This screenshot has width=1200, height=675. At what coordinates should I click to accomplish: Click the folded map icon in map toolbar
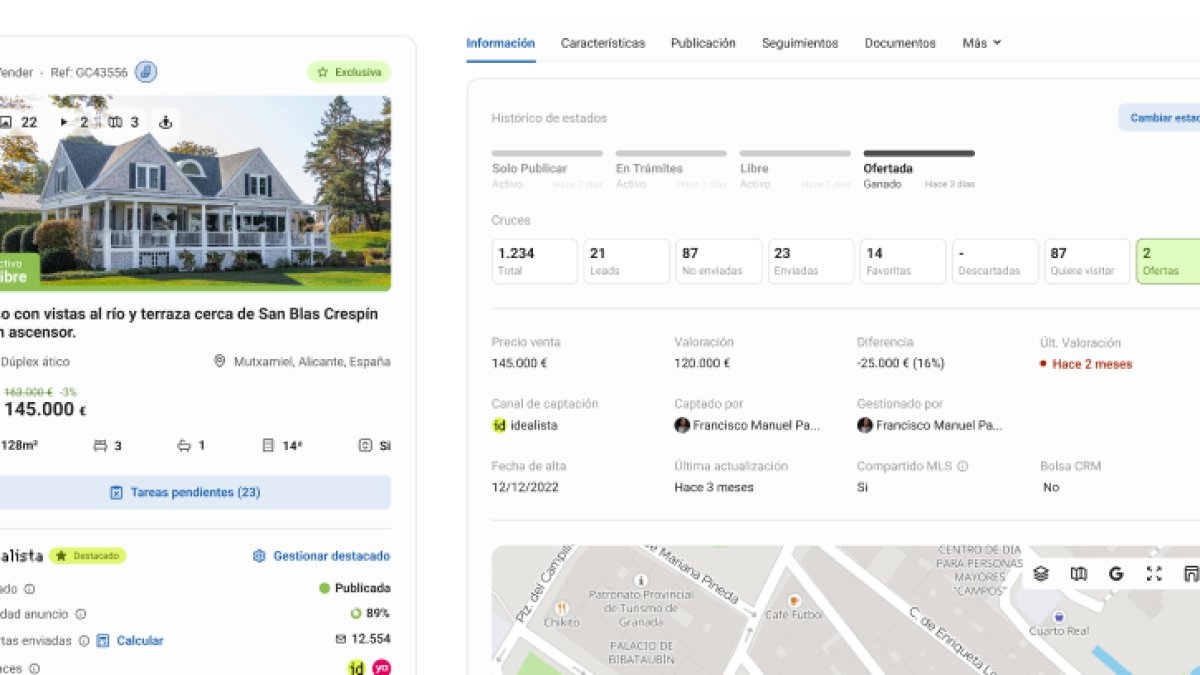1078,573
